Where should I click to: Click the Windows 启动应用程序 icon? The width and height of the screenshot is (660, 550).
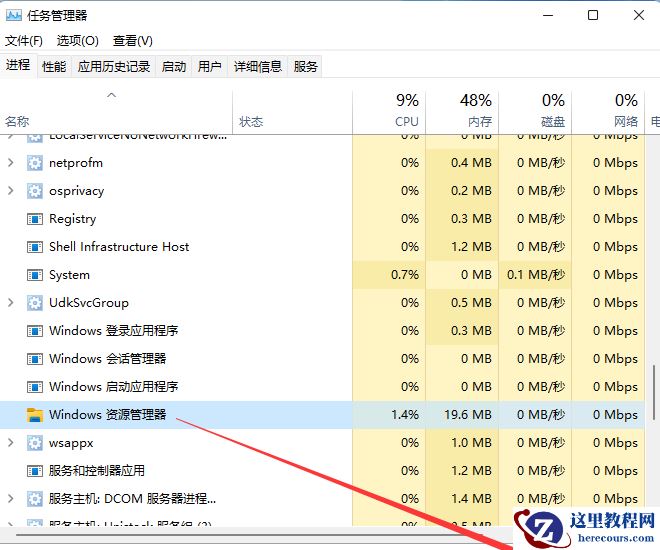pyautogui.click(x=35, y=387)
